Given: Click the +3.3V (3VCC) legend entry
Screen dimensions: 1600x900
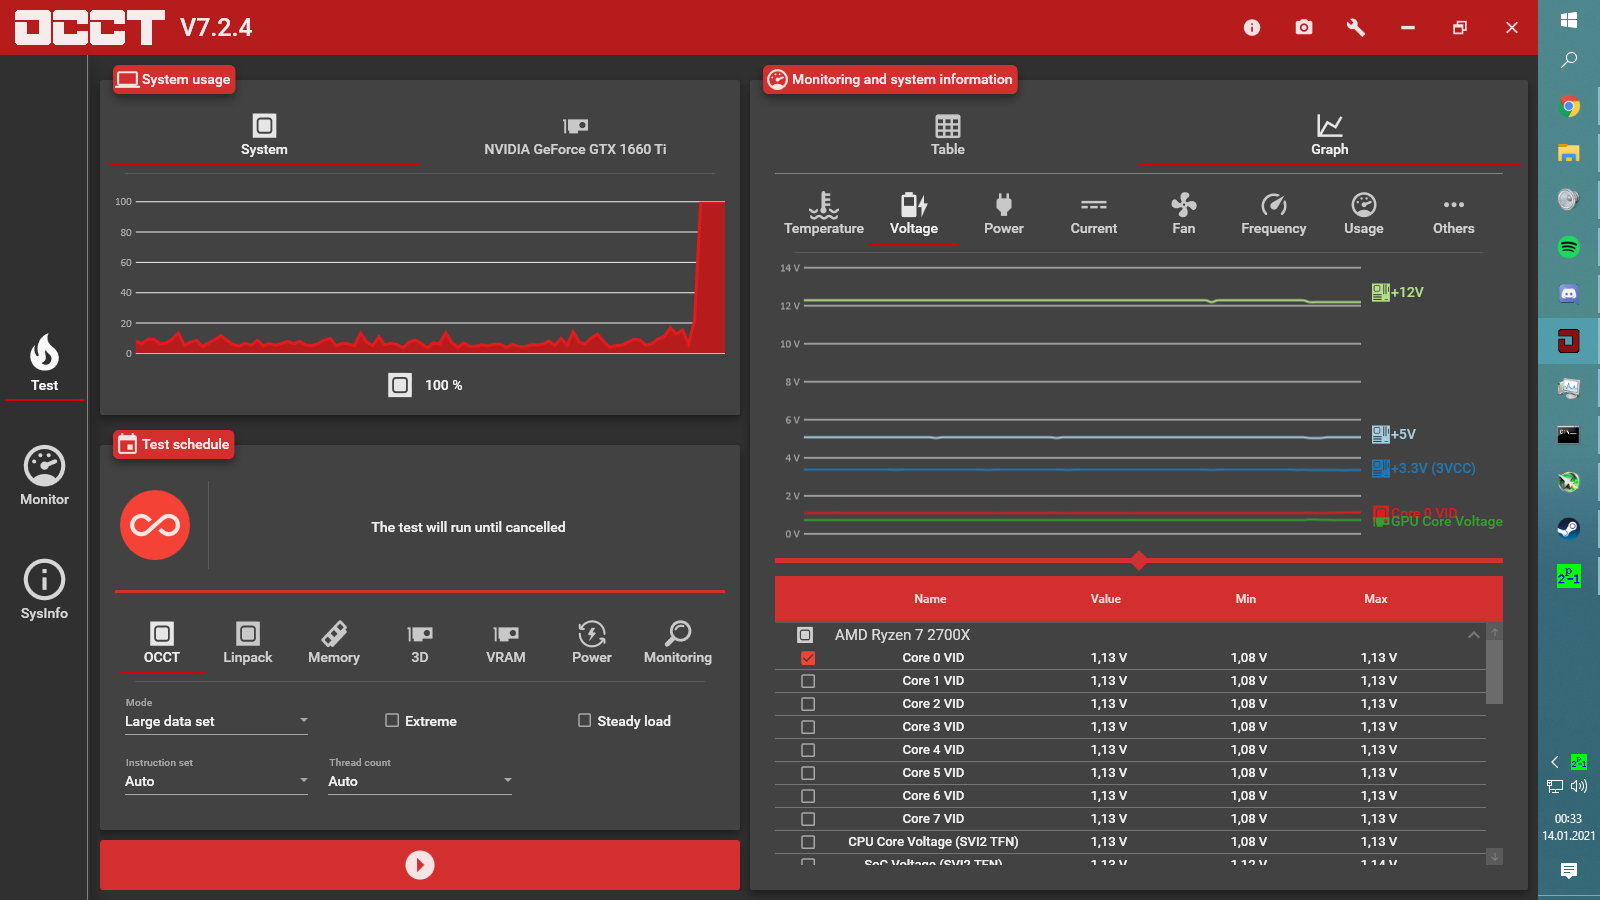Looking at the screenshot, I should coord(1424,468).
